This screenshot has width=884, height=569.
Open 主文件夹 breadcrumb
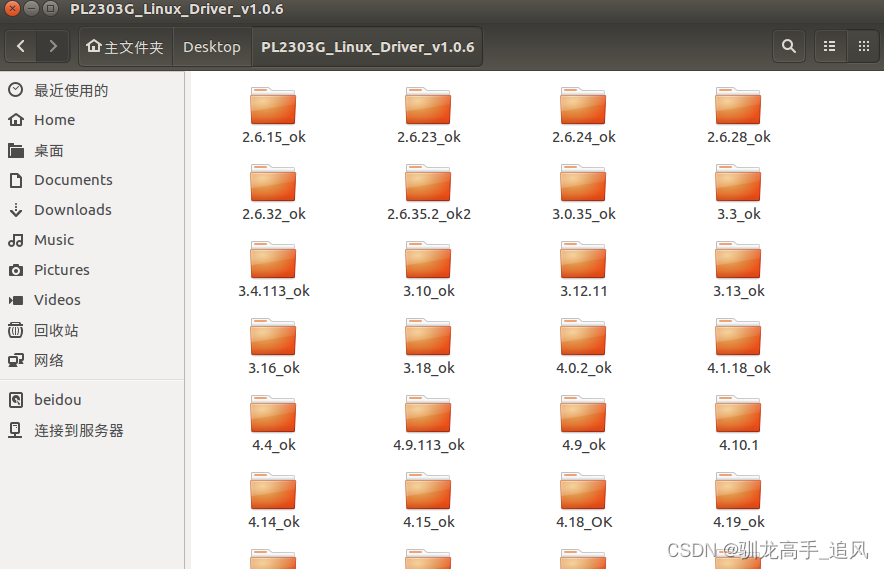coord(125,47)
